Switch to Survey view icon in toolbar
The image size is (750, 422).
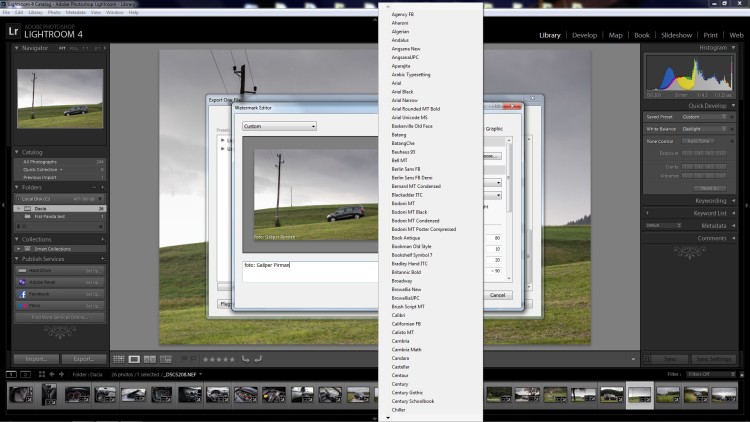coord(165,359)
